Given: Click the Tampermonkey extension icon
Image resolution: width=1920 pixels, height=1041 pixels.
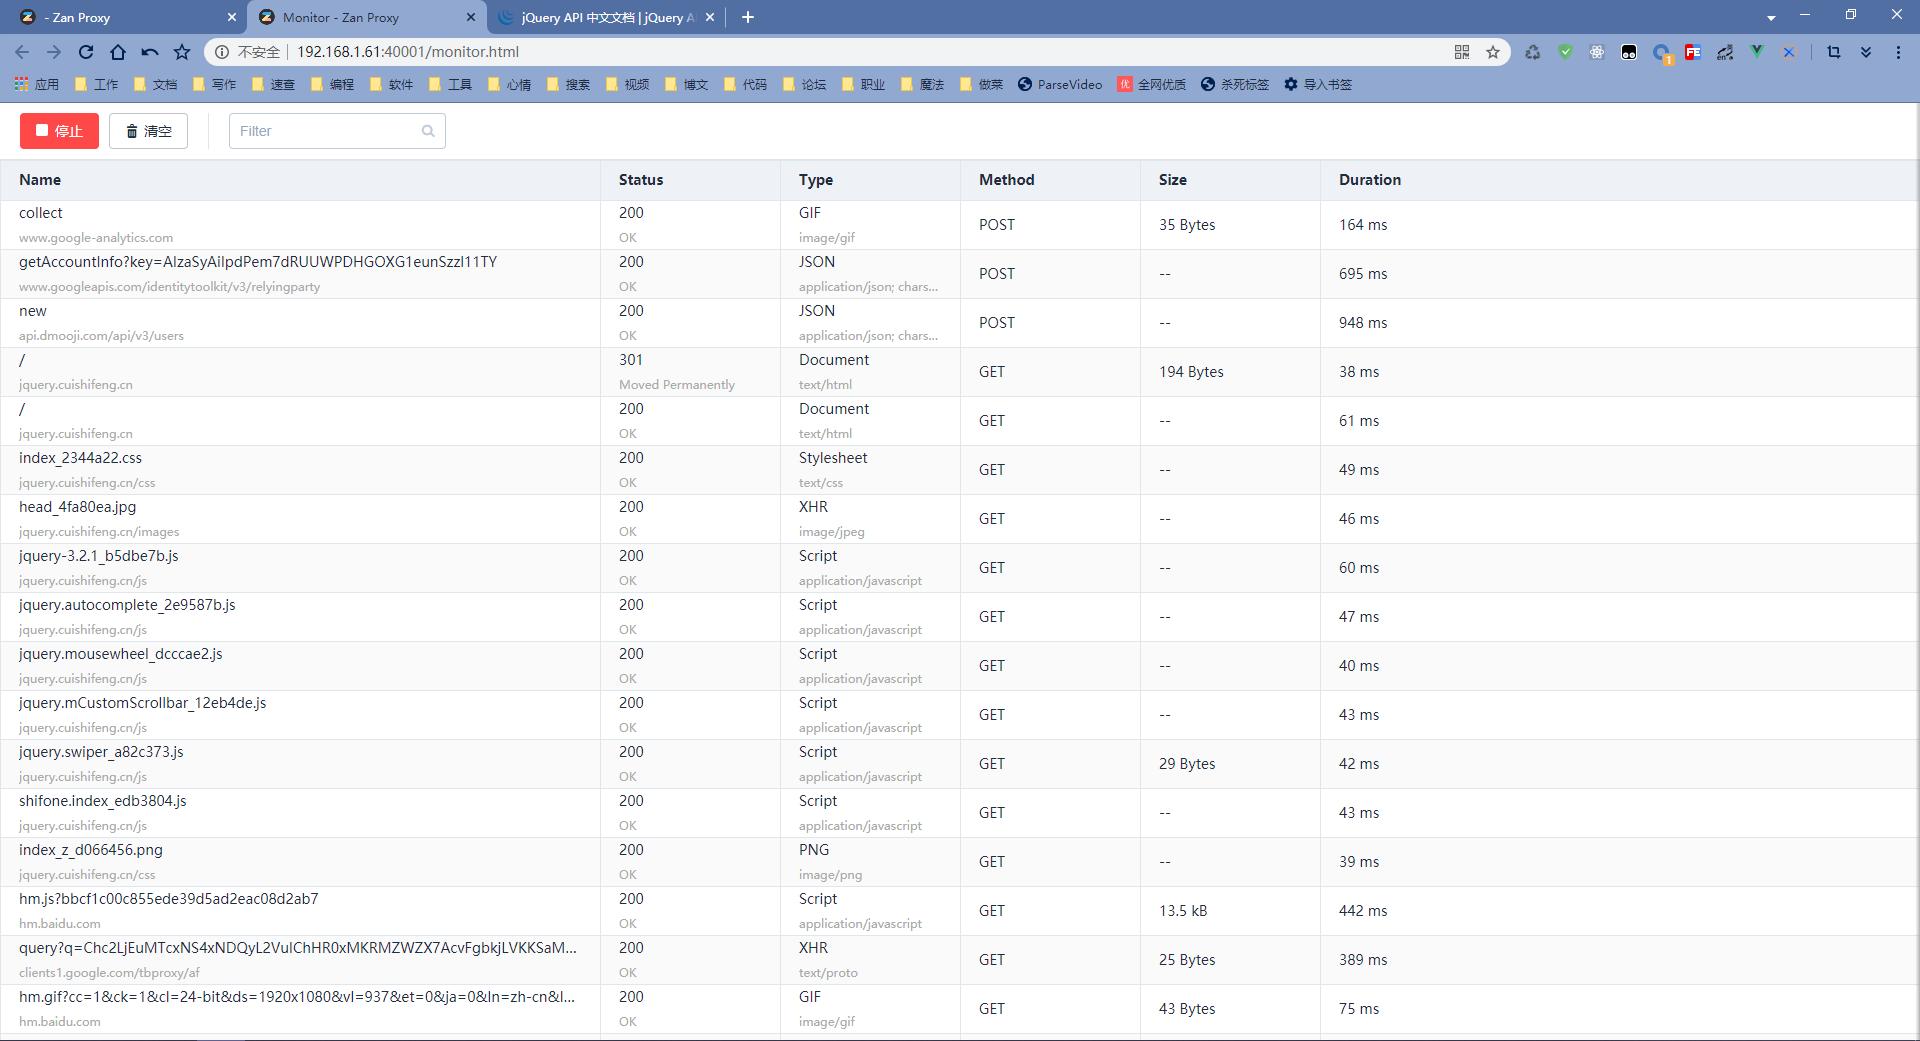Looking at the screenshot, I should [x=1629, y=52].
